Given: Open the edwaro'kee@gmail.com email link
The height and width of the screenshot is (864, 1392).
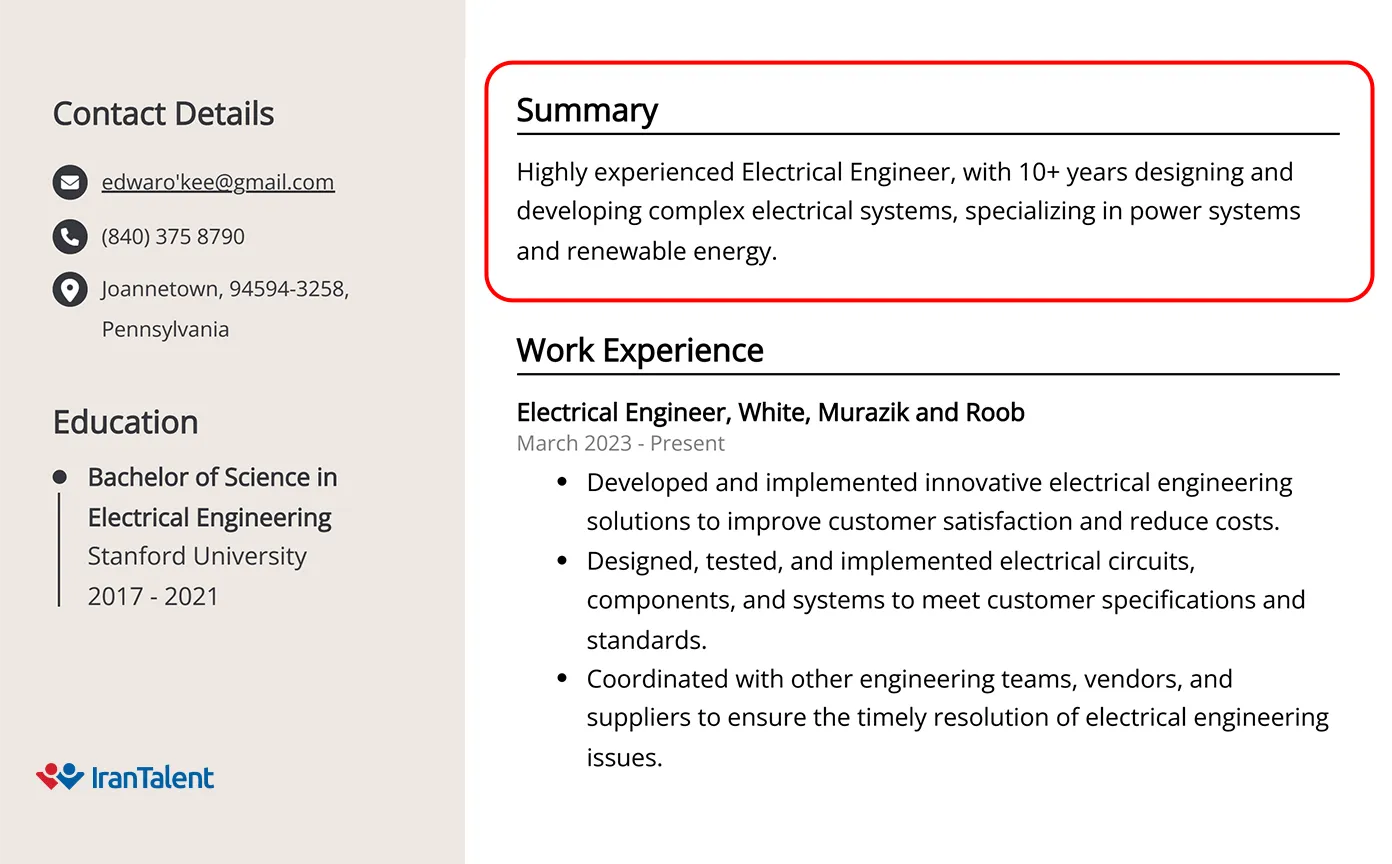Looking at the screenshot, I should point(218,182).
